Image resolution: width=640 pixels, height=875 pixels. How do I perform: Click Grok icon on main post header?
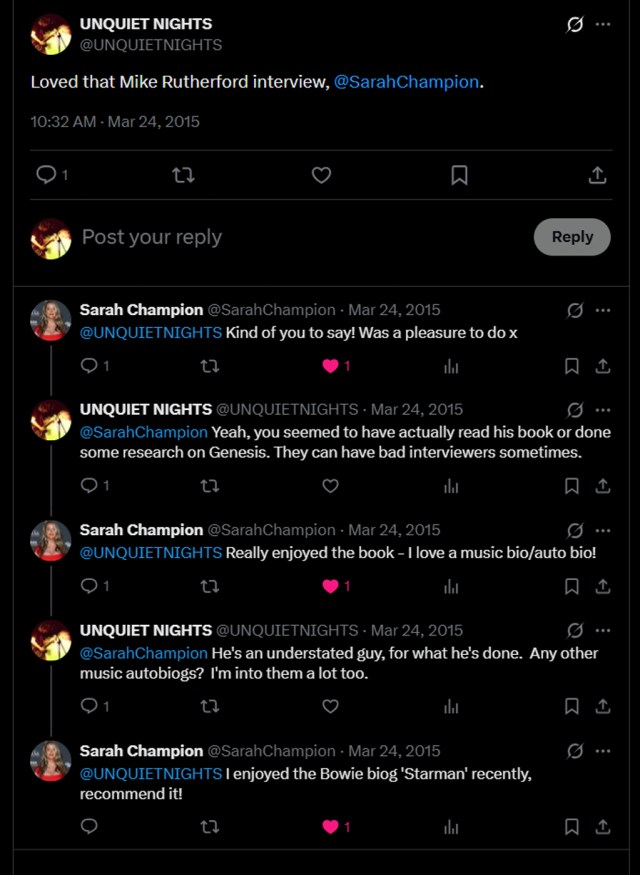[x=575, y=24]
